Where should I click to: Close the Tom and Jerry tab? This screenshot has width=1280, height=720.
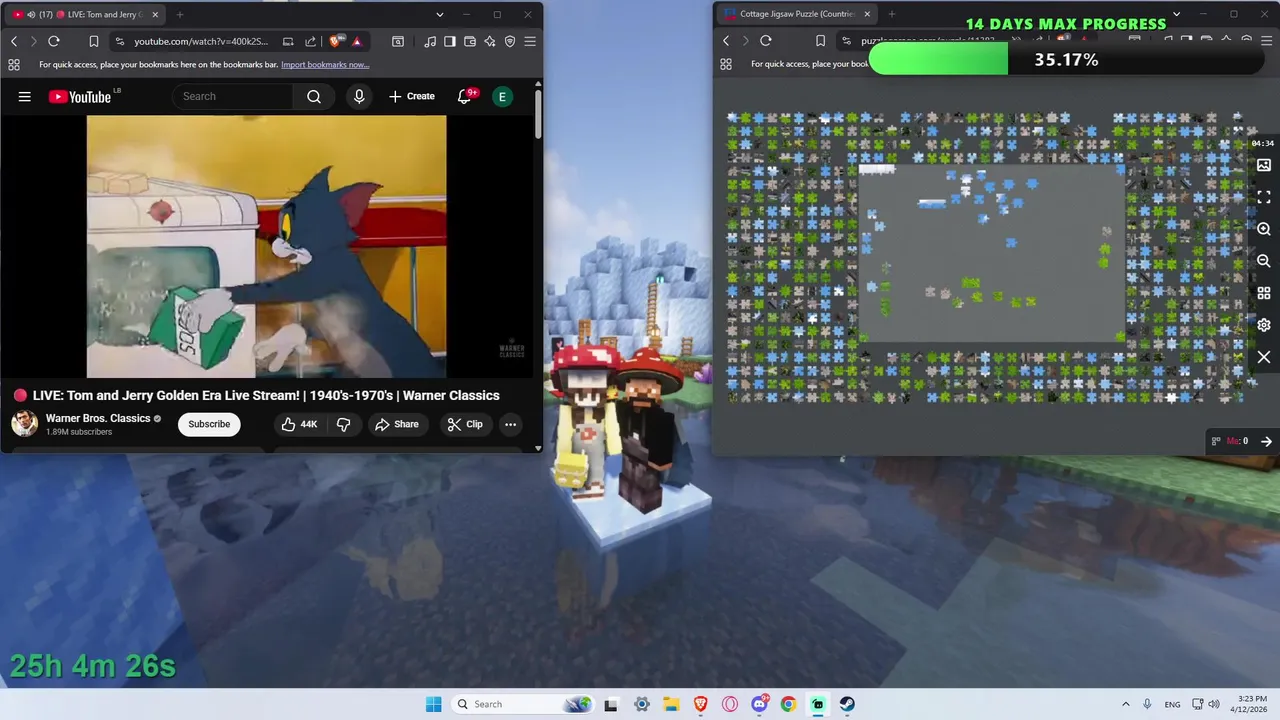[x=154, y=14]
